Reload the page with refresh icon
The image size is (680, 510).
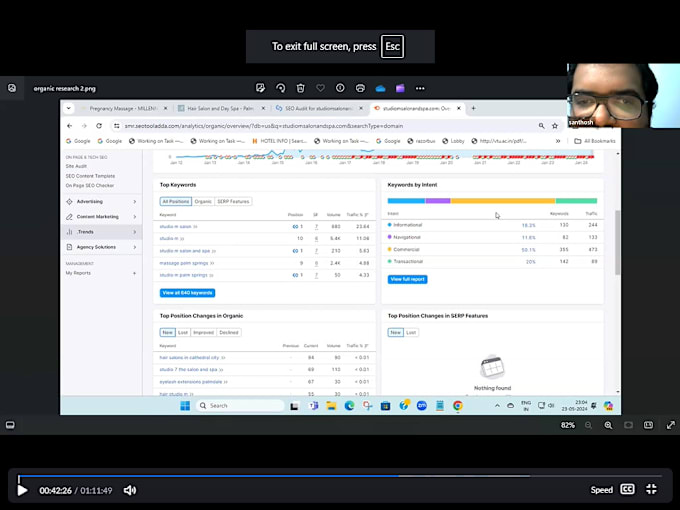point(99,126)
